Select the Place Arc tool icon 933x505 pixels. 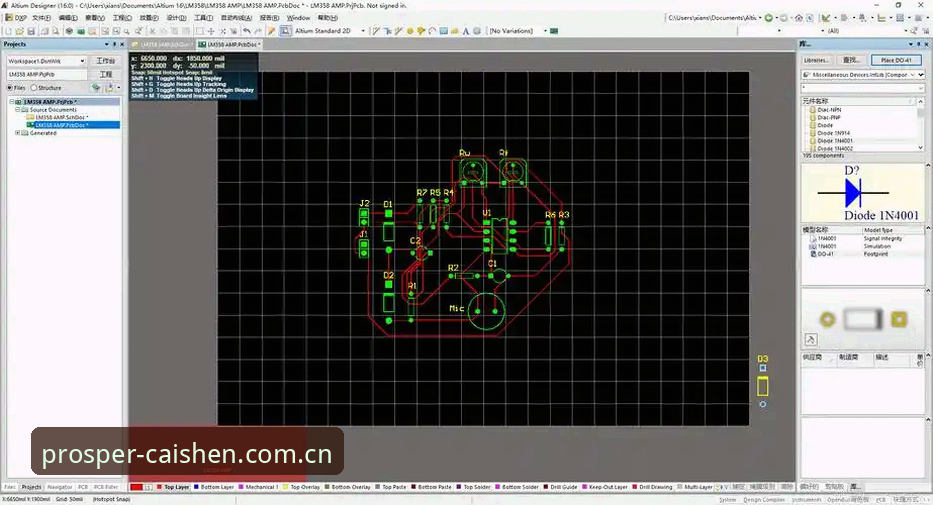pyautogui.click(x=432, y=30)
